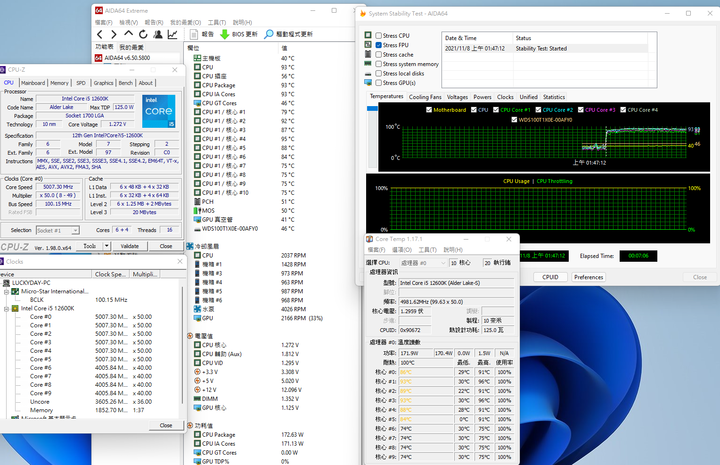Image resolution: width=720 pixels, height=465 pixels.
Task: Toggle CPU Core #1 graph legend checkbox
Action: point(496,110)
